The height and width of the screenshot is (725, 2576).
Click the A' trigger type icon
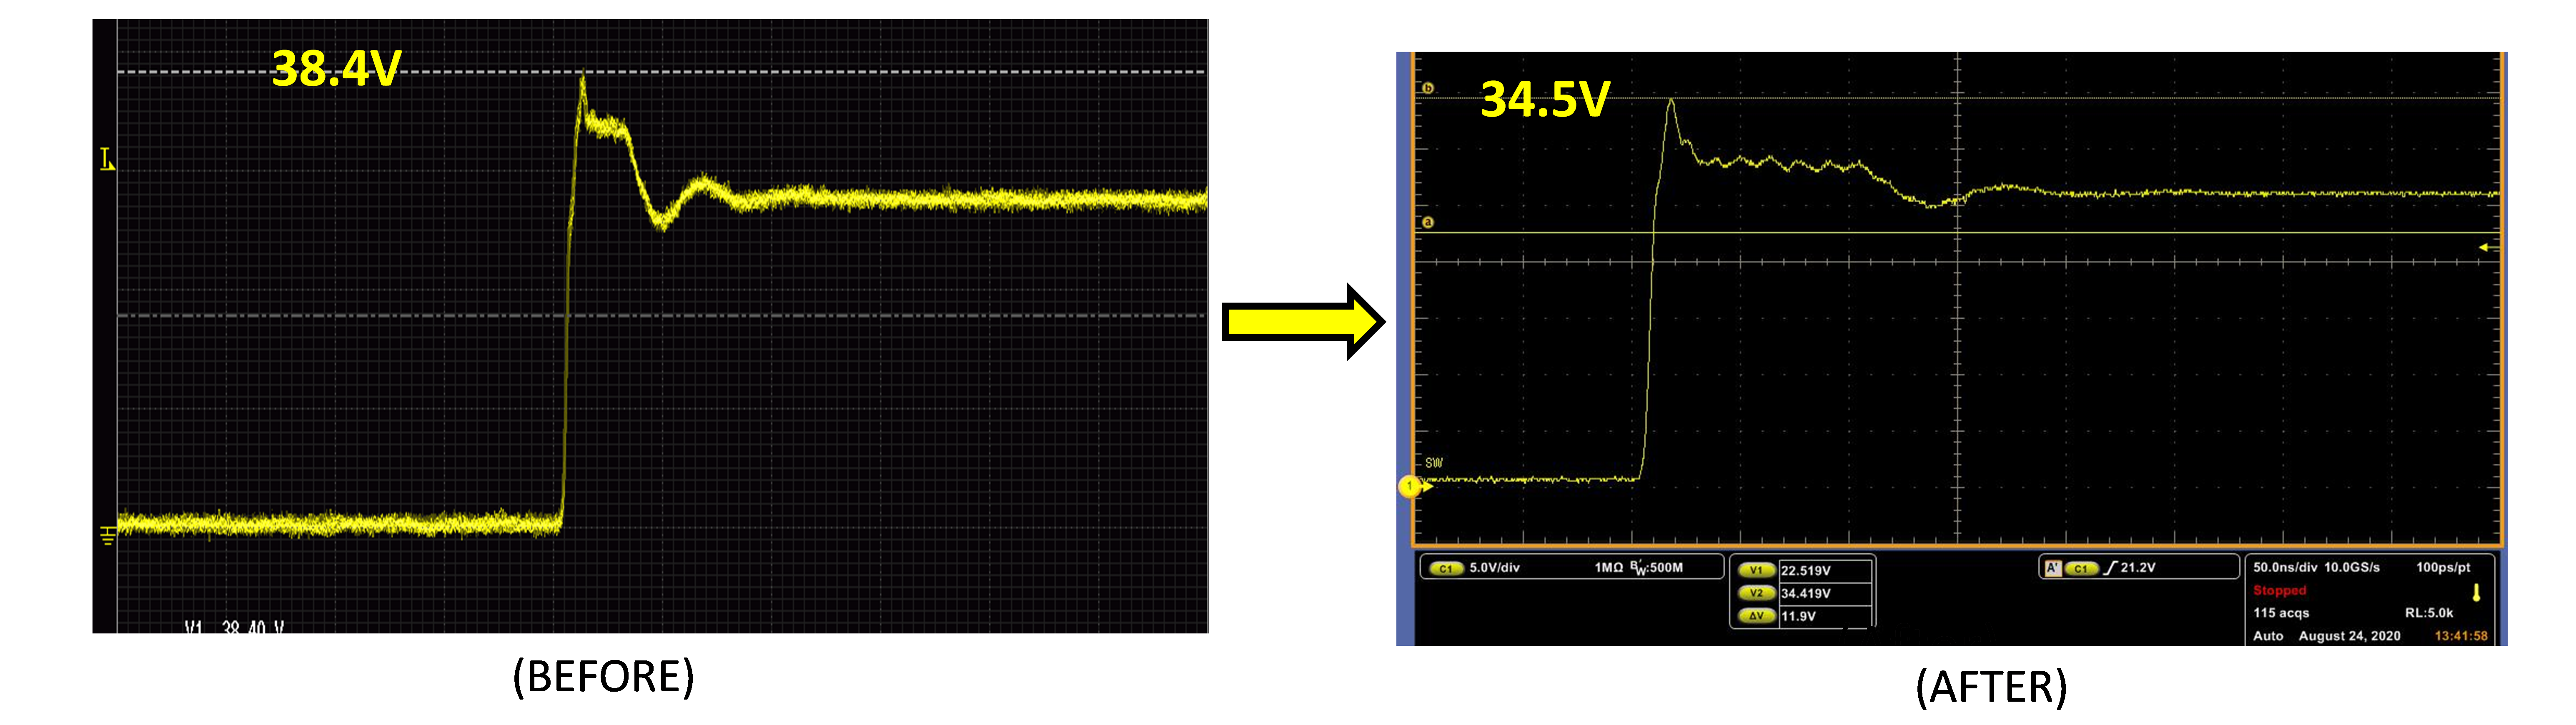click(x=2052, y=568)
